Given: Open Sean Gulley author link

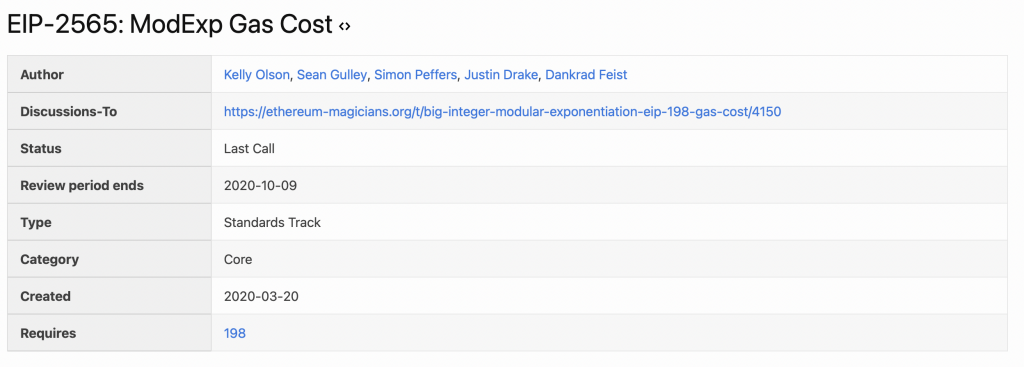Looking at the screenshot, I should tap(332, 75).
